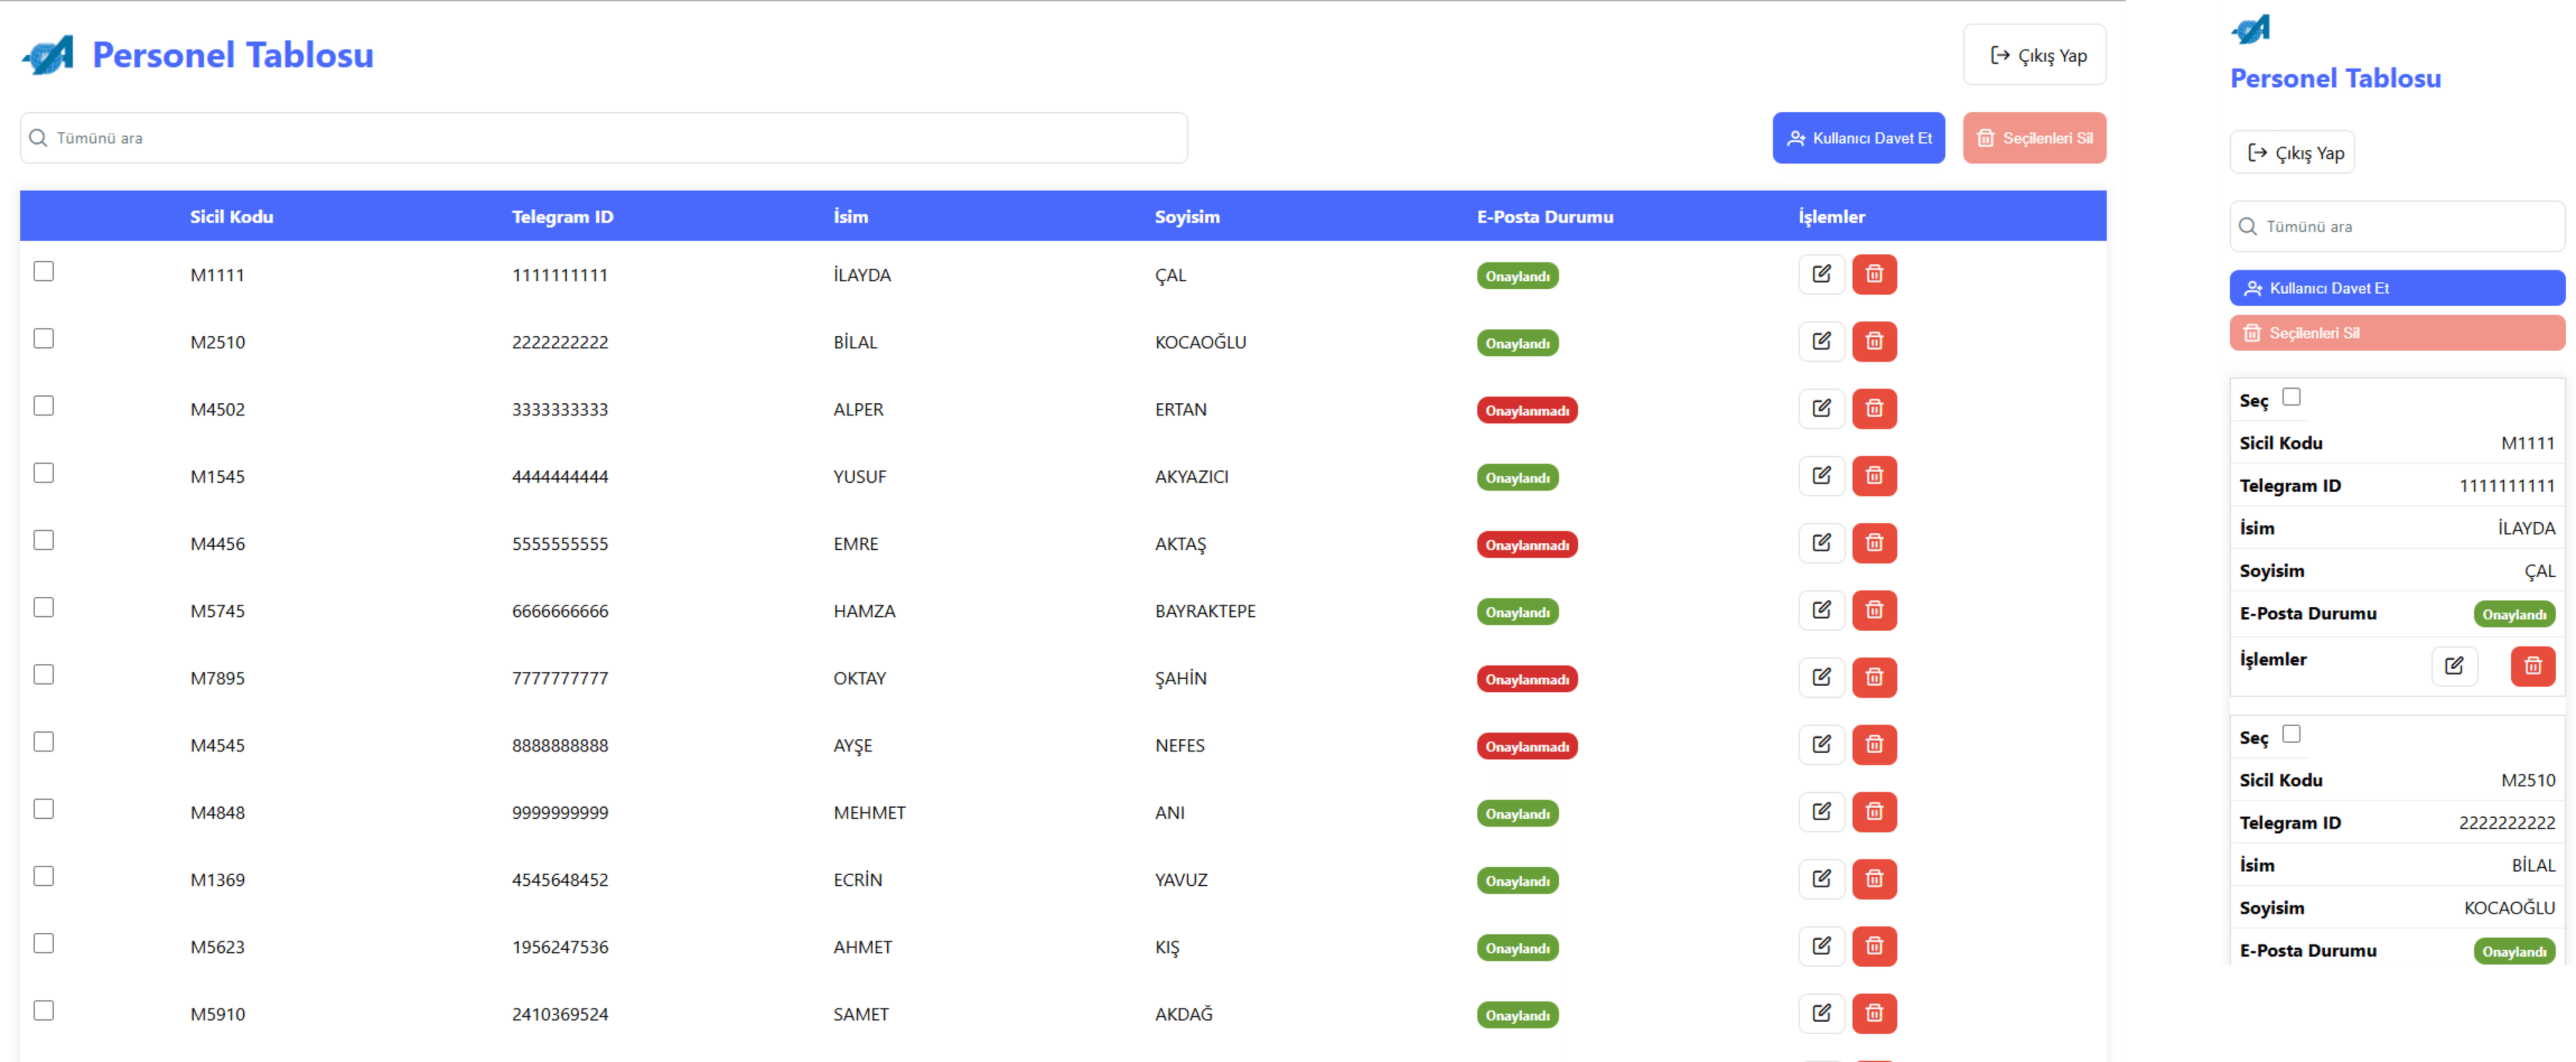Screen dimensions: 2576x1062
Task: Log out with the Çıkış Yap button at top right
Action: (x=2034, y=55)
